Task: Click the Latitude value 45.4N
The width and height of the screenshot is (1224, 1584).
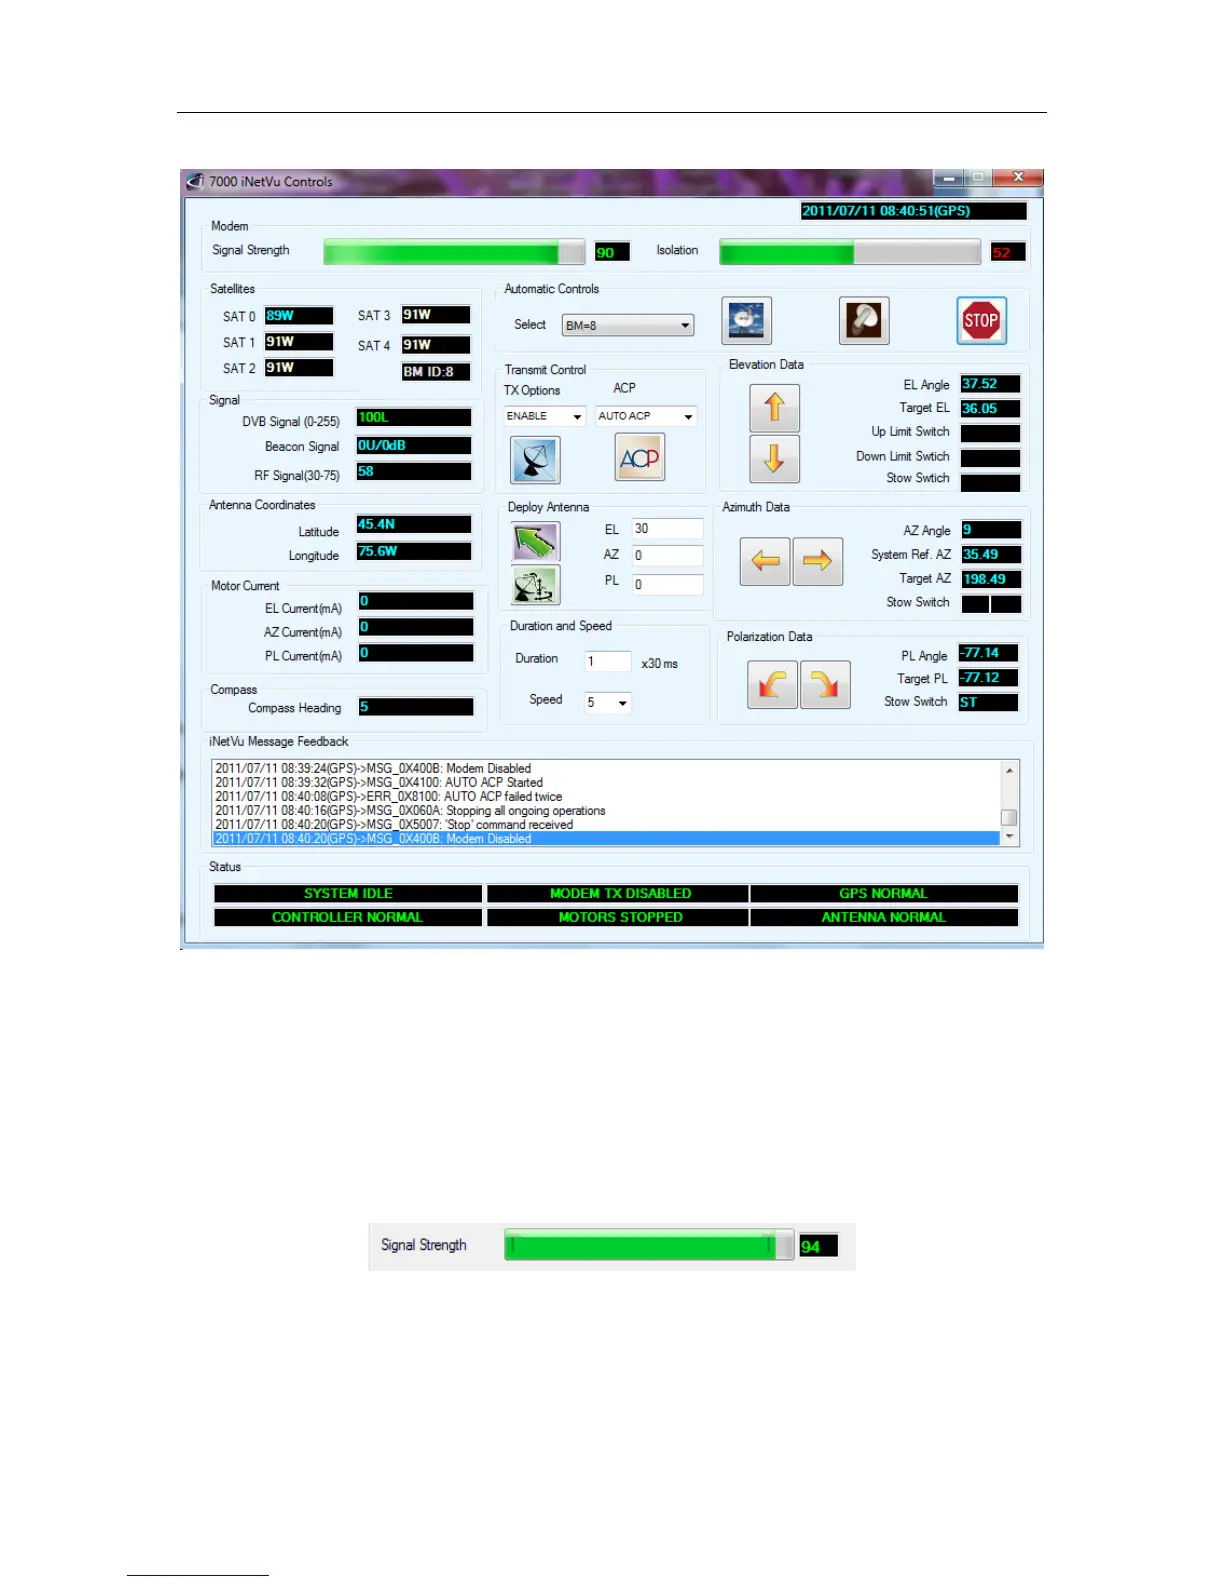Action: coord(414,525)
